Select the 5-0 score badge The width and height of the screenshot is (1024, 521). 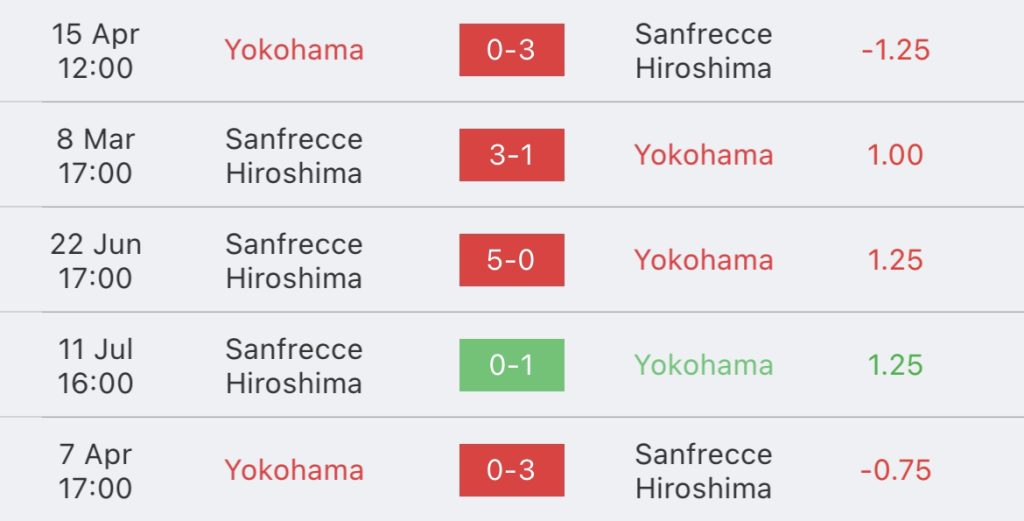tap(511, 260)
